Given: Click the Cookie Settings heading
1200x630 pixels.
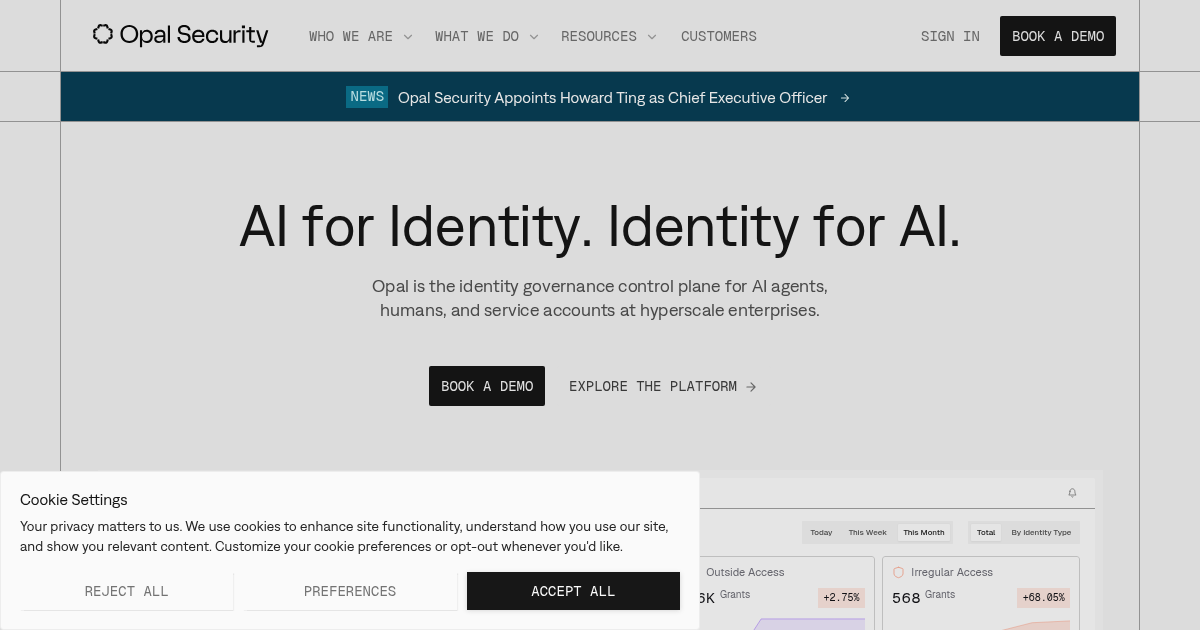Looking at the screenshot, I should point(74,500).
